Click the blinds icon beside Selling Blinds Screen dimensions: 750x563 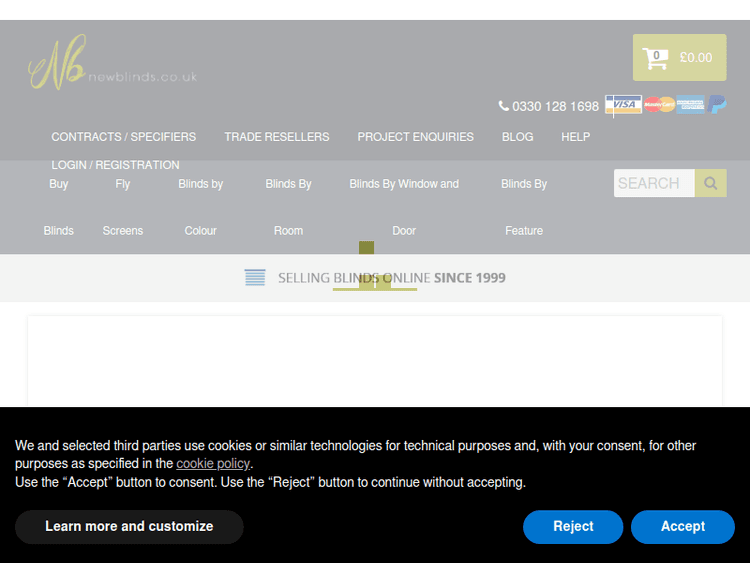click(x=255, y=278)
